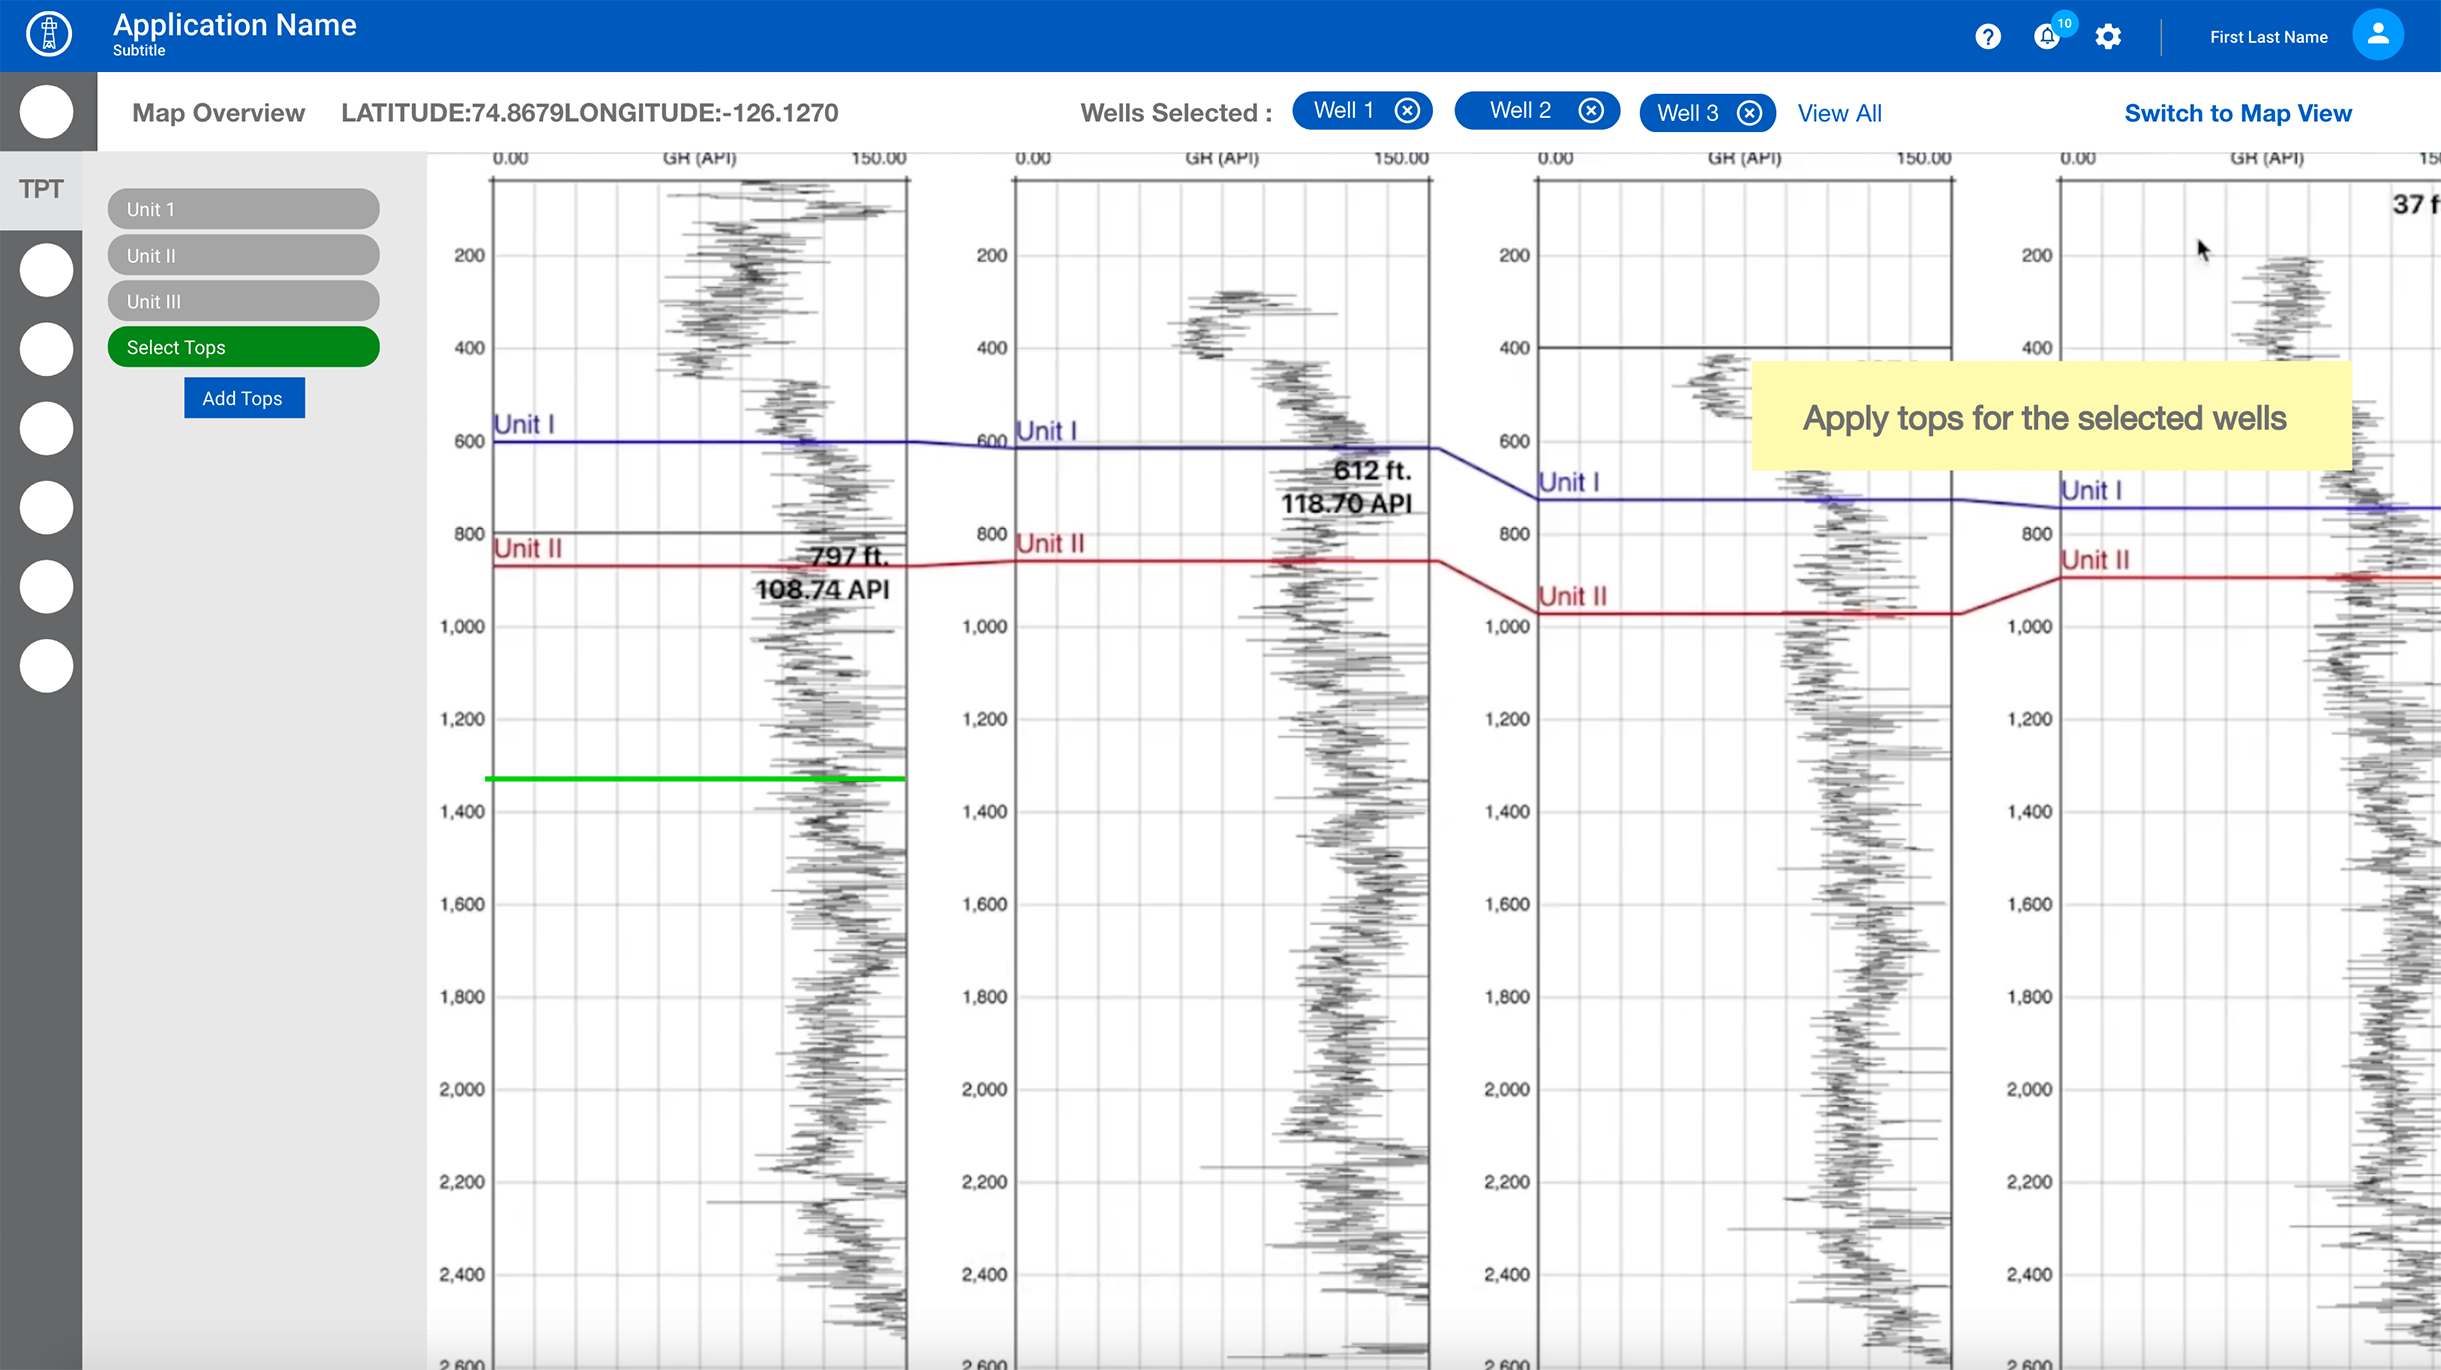This screenshot has height=1370, width=2441.
Task: Open the notifications bell icon
Action: point(2047,37)
